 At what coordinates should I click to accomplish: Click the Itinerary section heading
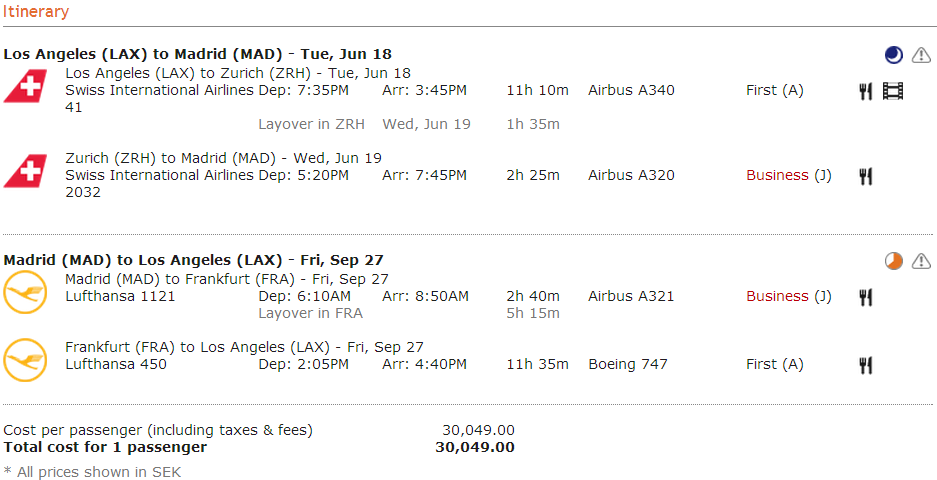(36, 12)
